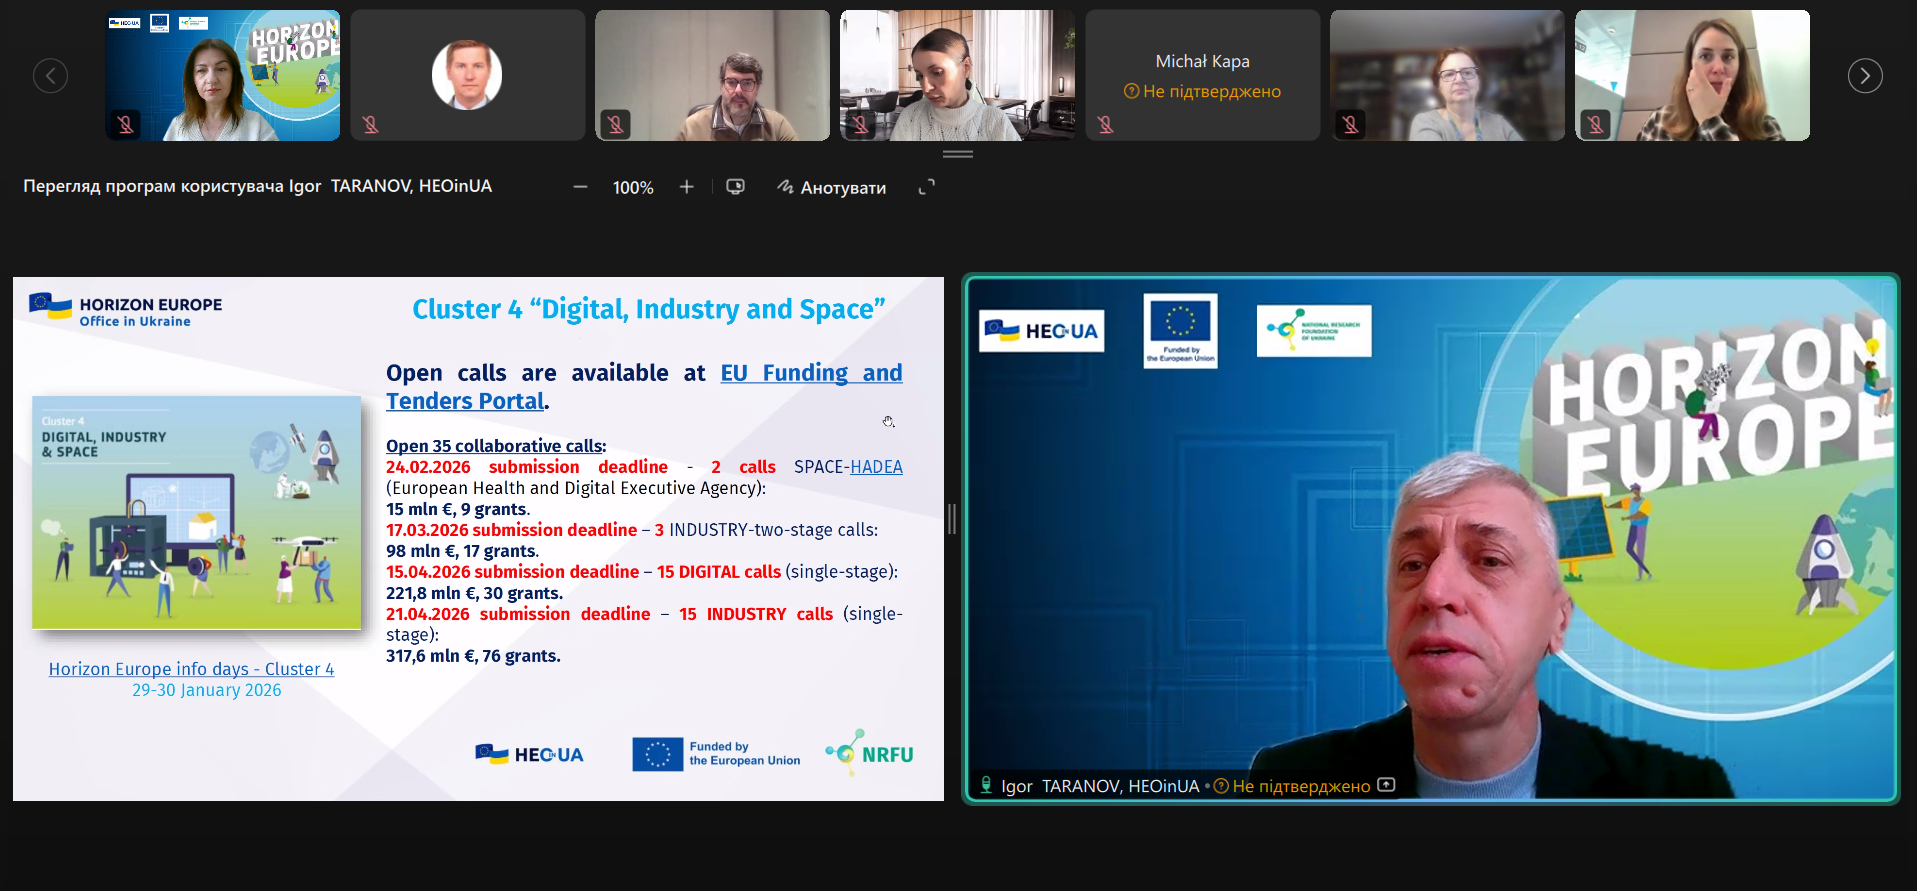Click the Анотувати annotate button

[832, 187]
